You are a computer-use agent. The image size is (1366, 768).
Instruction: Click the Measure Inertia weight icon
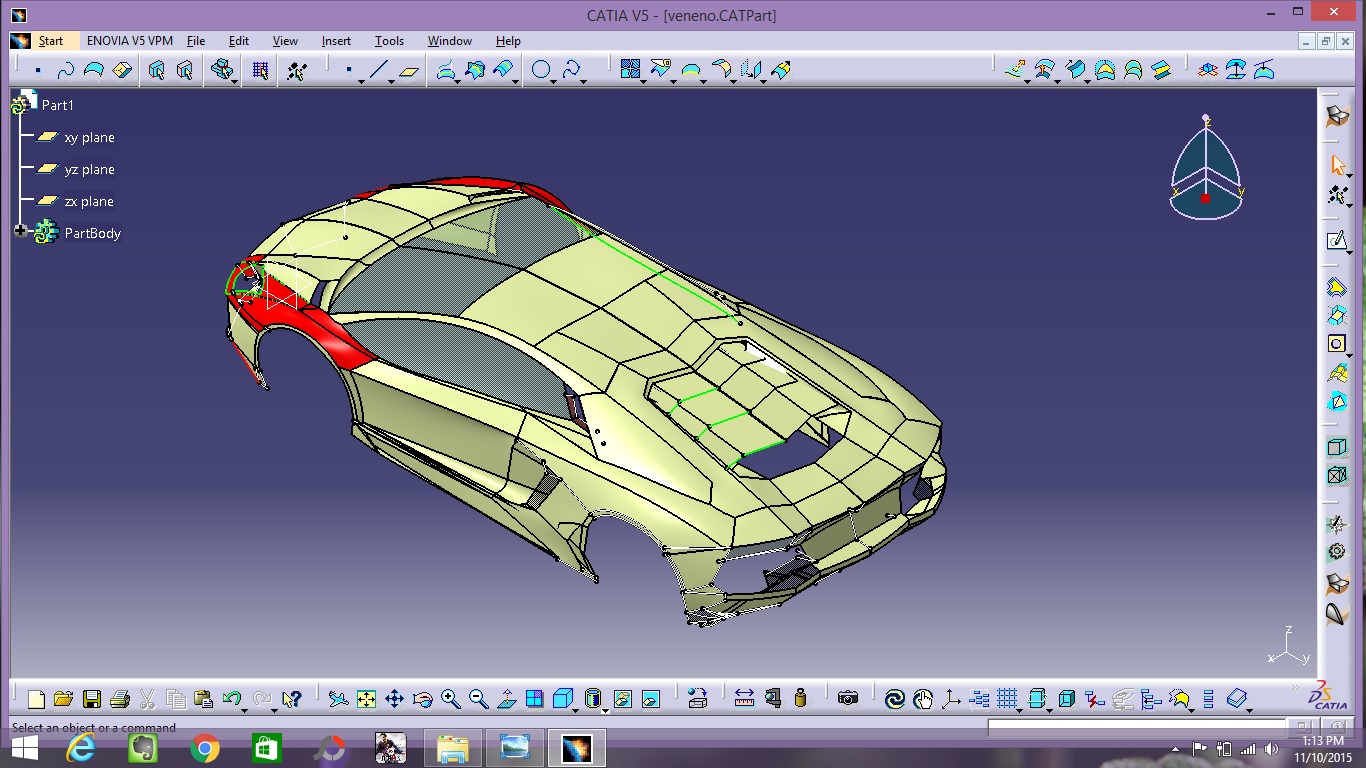tap(800, 699)
